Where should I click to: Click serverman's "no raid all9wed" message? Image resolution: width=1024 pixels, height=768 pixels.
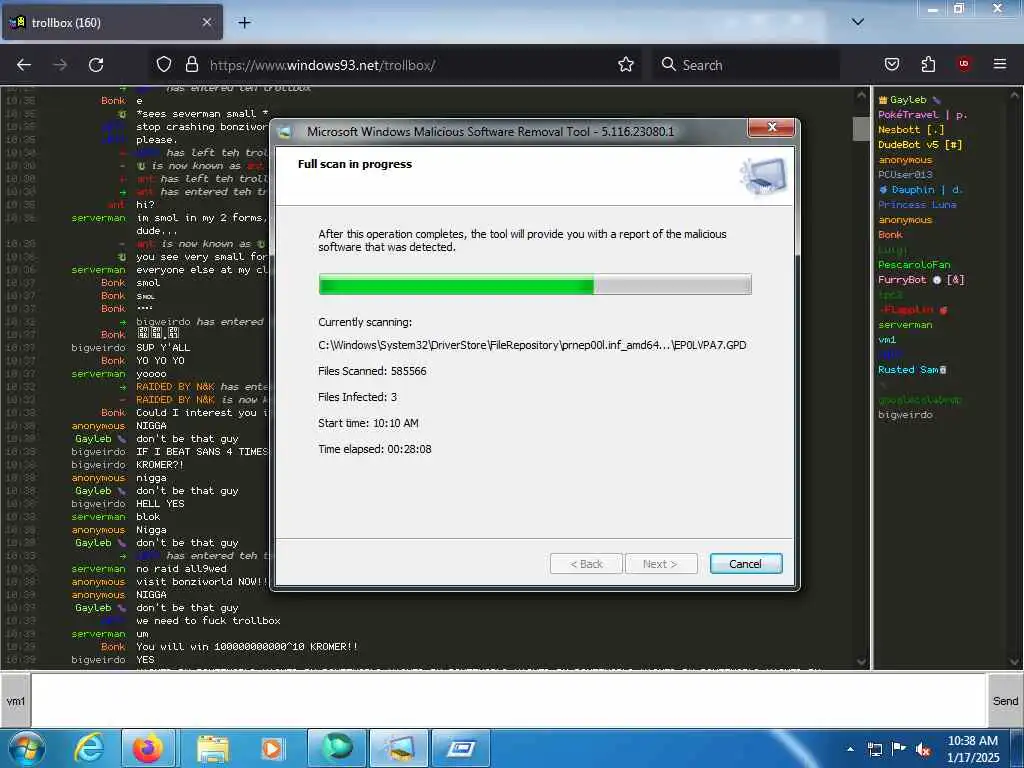182,569
